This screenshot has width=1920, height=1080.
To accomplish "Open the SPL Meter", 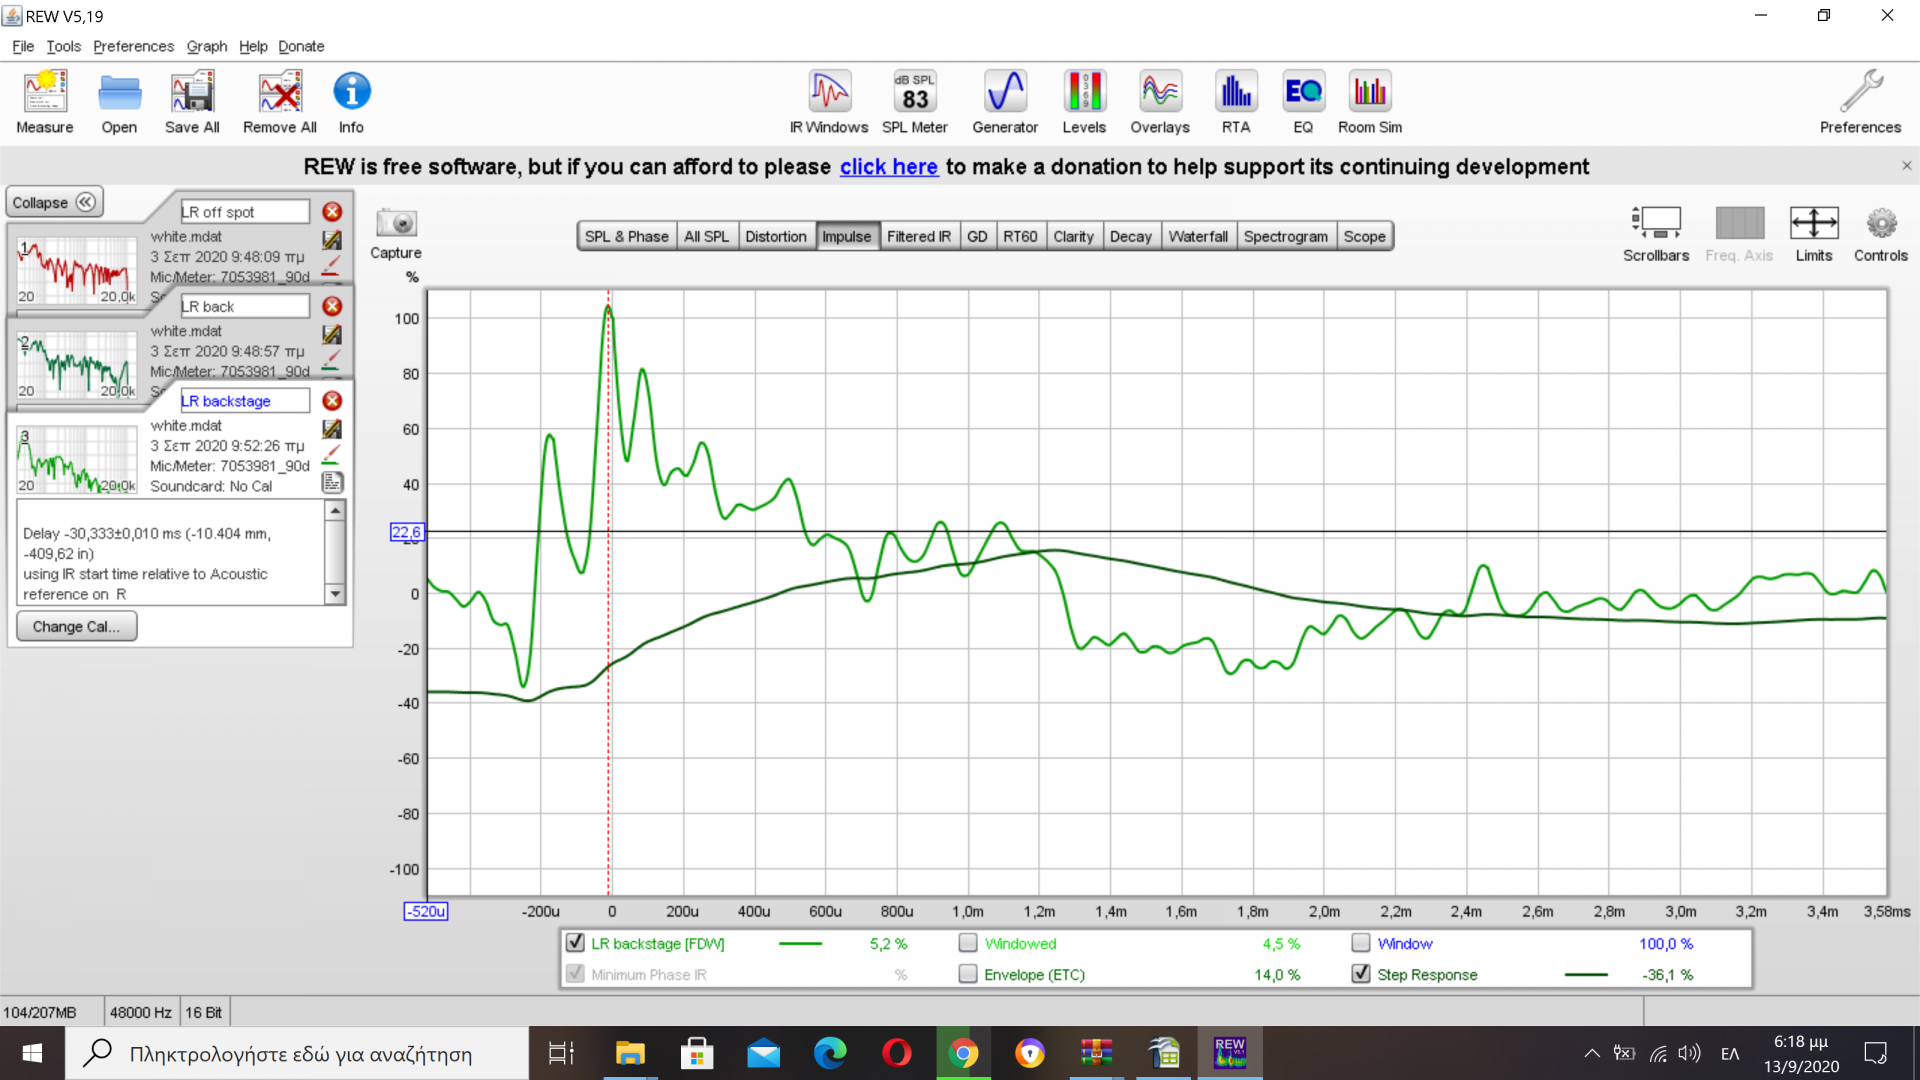I will (x=915, y=102).
